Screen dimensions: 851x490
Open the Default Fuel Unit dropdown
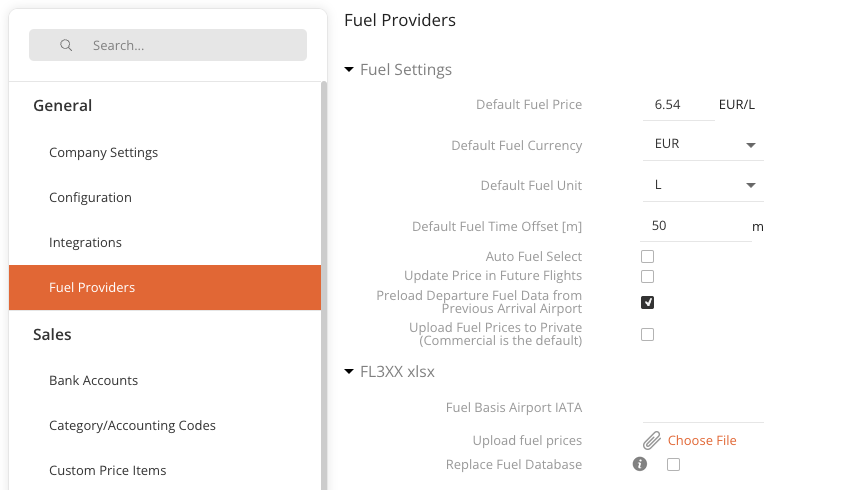coord(703,186)
